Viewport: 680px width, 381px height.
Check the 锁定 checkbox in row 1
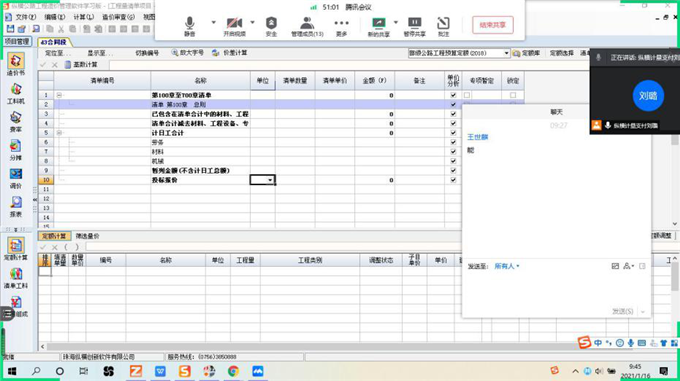(513, 95)
